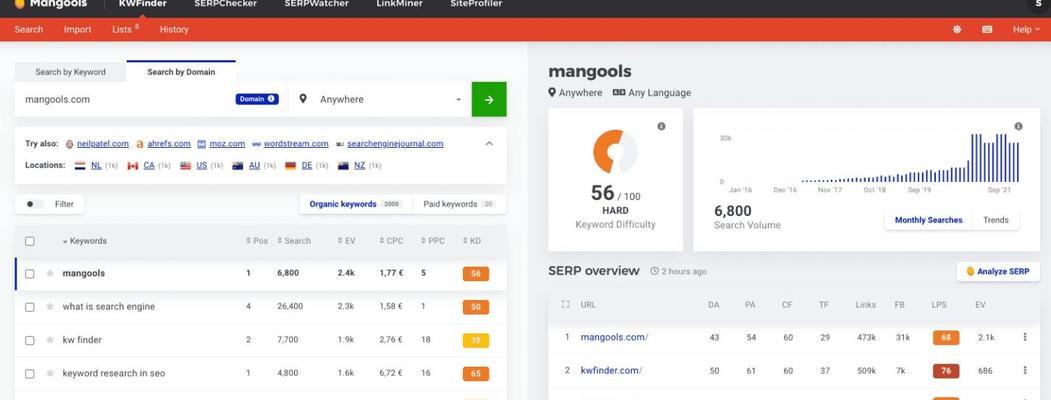Open the mangools.com/ SERP result link

pyautogui.click(x=614, y=337)
